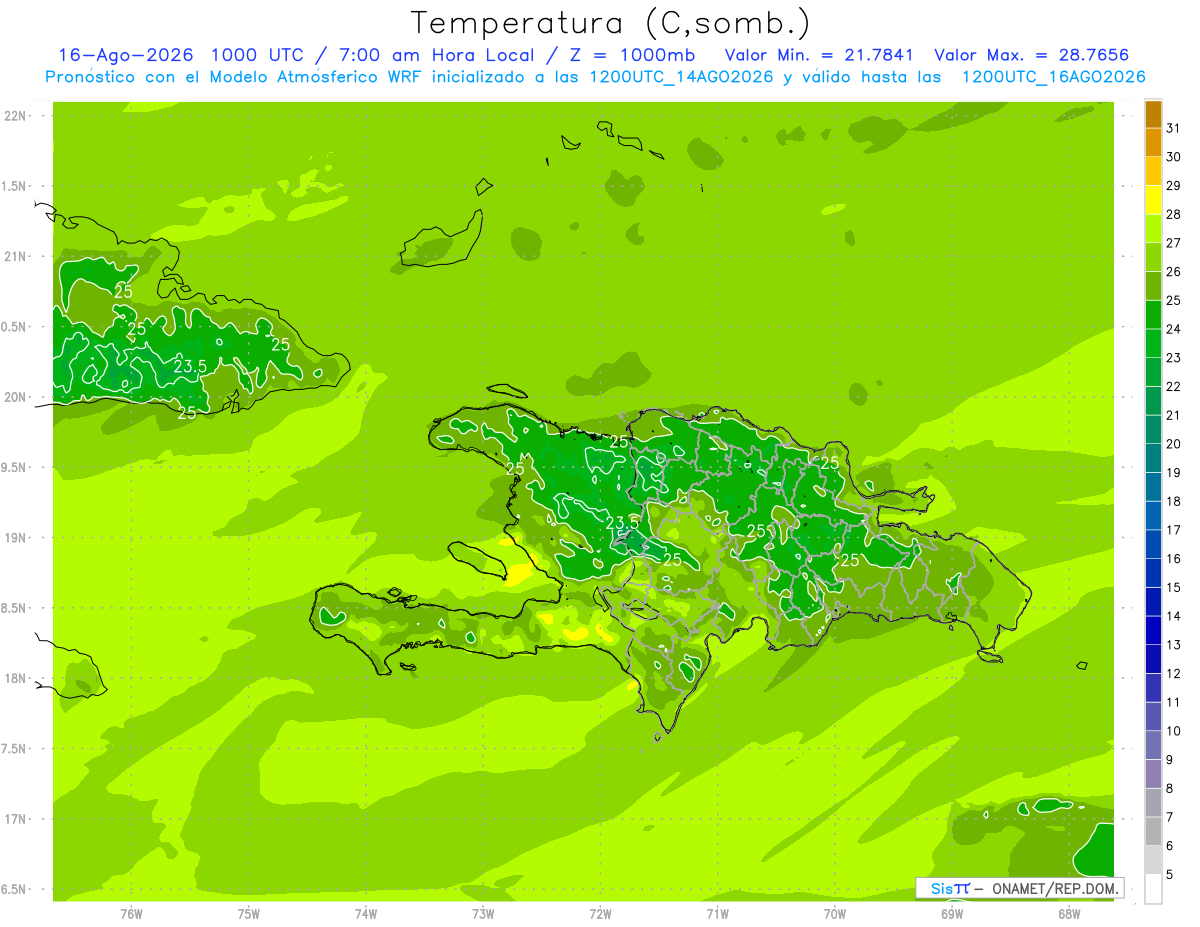1200x927 pixels.
Task: Click the "72W" longitude label
Action: pos(600,914)
